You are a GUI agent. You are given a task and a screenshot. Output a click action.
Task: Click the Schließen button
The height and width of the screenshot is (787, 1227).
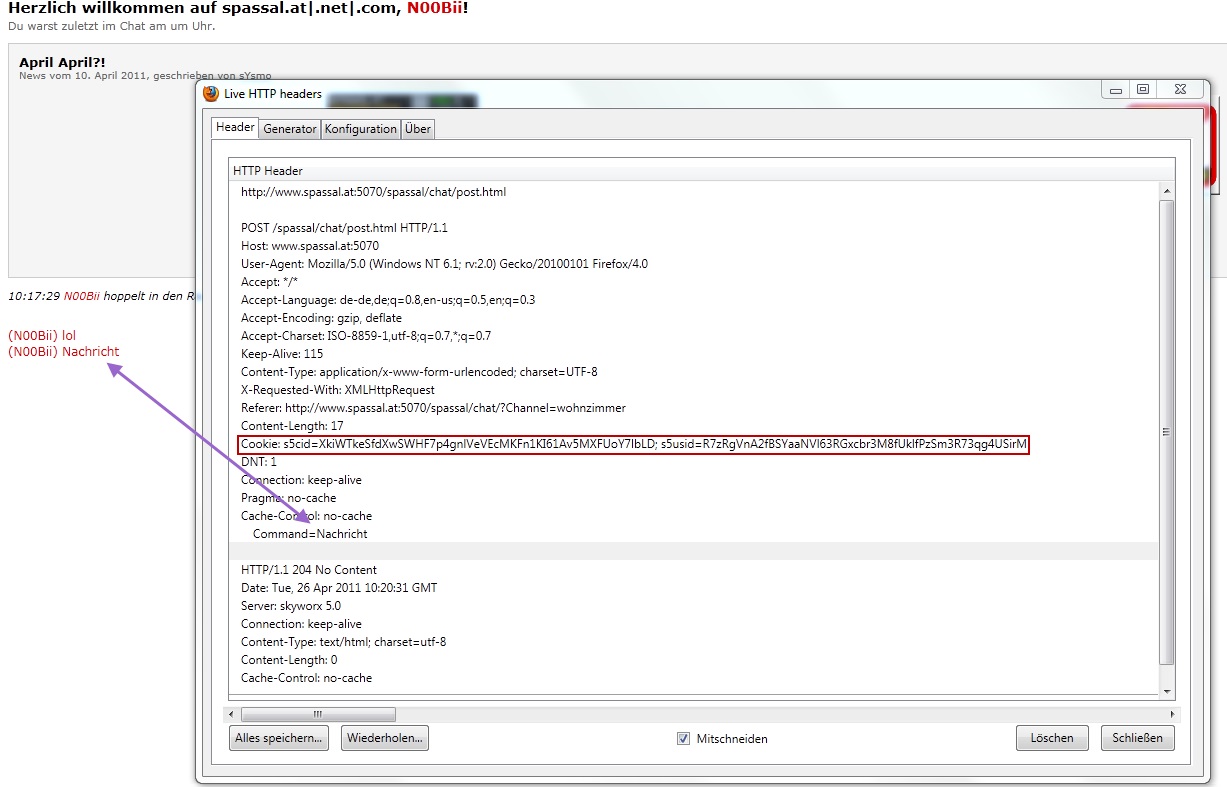(1138, 739)
